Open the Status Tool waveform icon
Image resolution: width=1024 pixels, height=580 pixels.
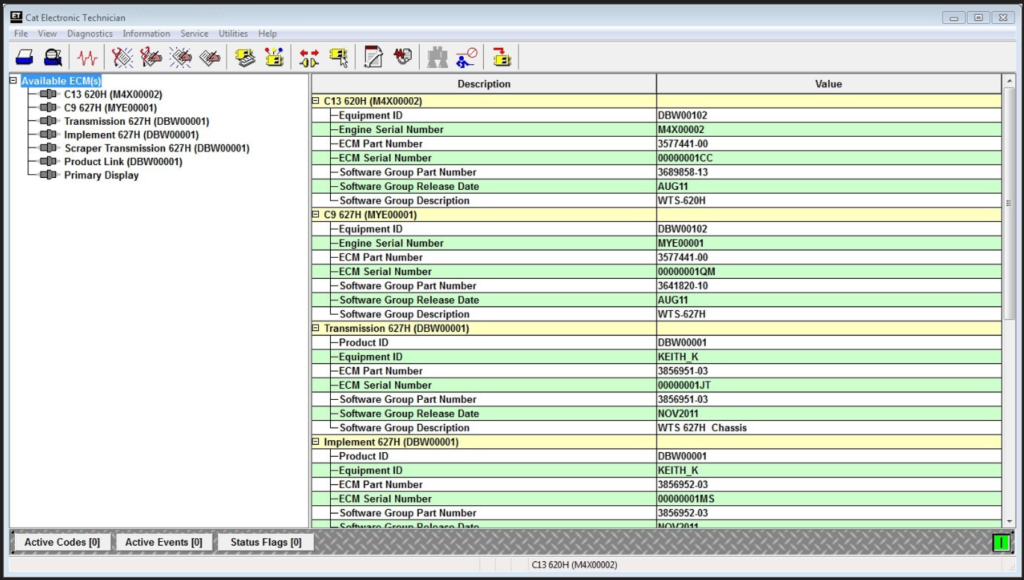87,58
